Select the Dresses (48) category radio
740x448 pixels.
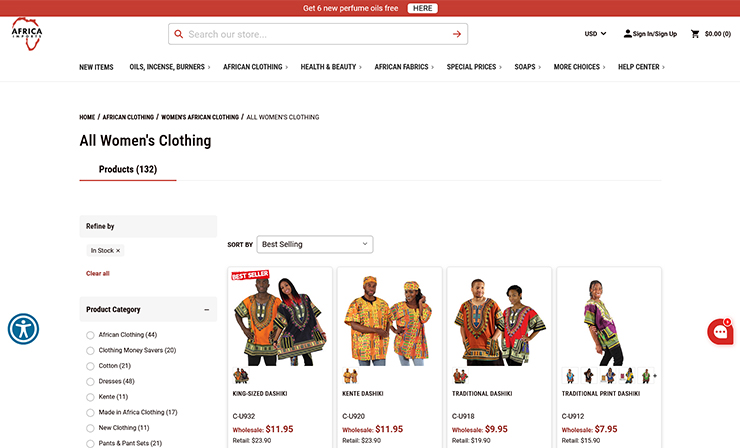(91, 381)
